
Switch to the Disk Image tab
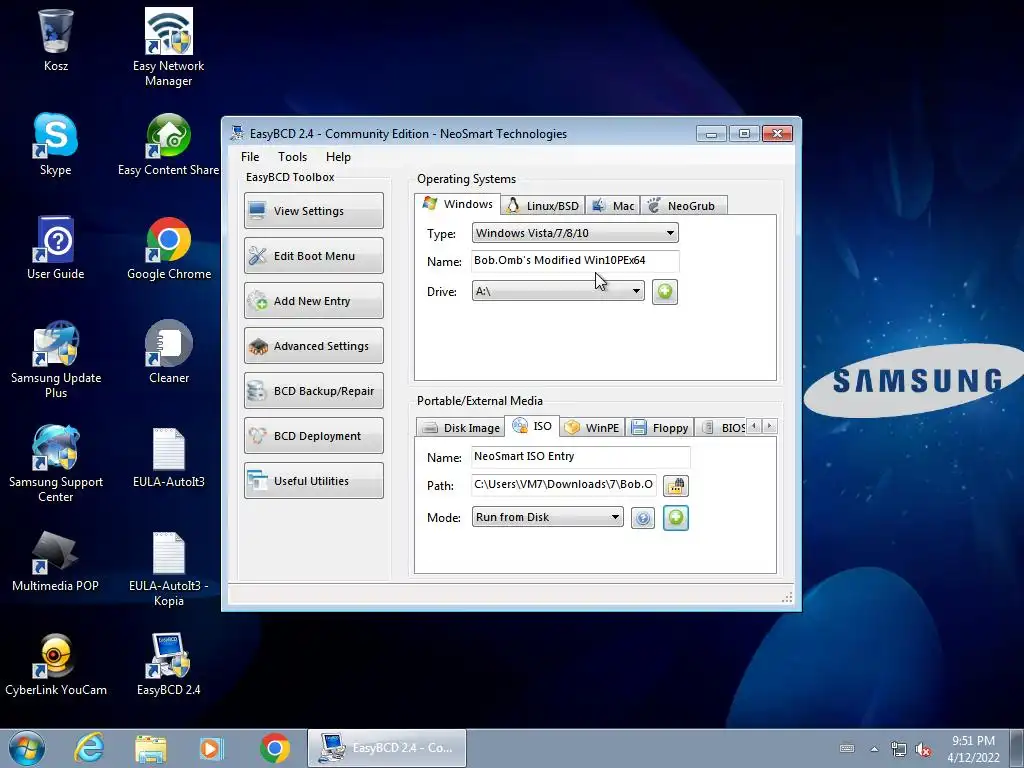point(460,428)
